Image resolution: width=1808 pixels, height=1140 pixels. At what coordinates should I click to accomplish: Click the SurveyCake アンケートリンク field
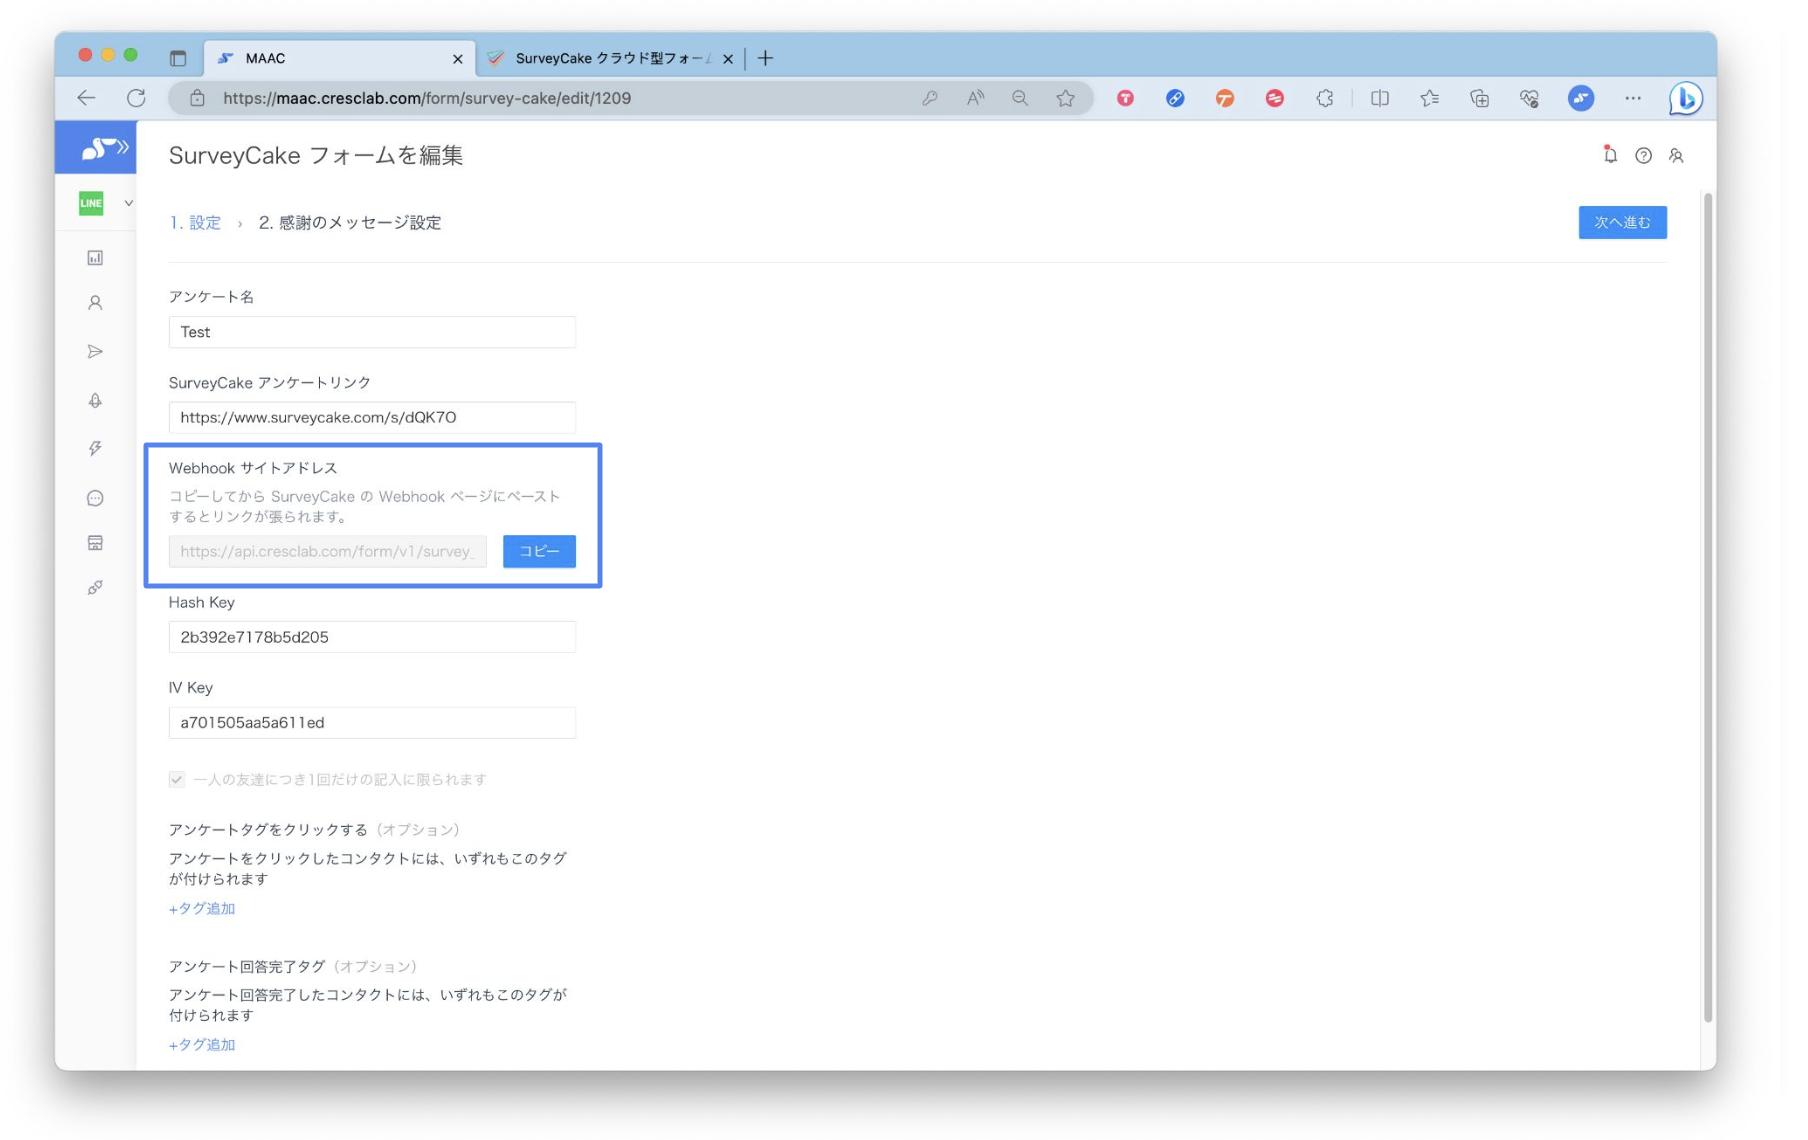[372, 417]
